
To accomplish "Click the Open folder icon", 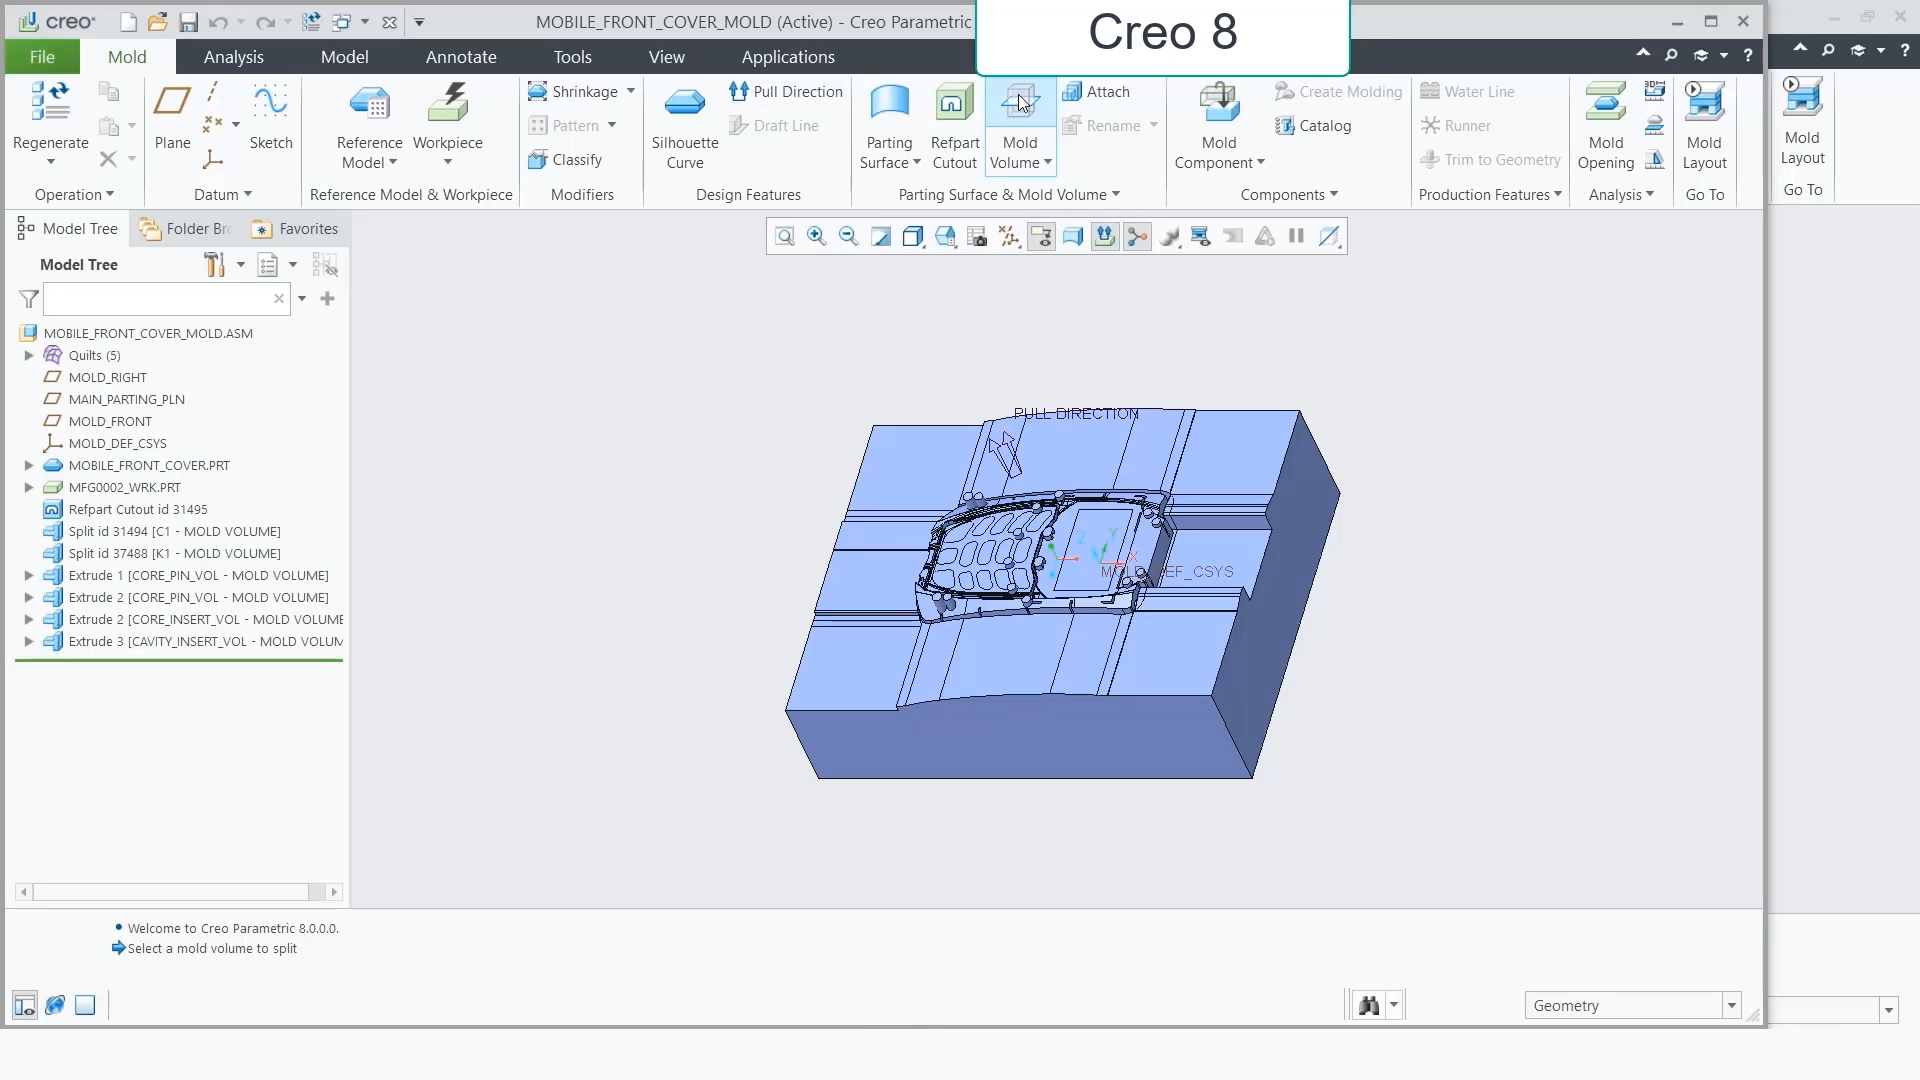I will (157, 22).
